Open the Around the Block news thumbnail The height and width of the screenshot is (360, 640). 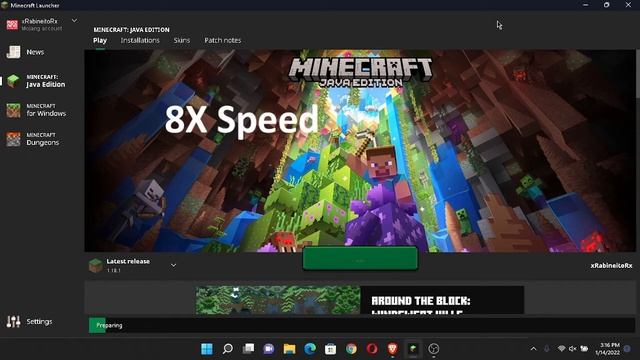[278, 300]
